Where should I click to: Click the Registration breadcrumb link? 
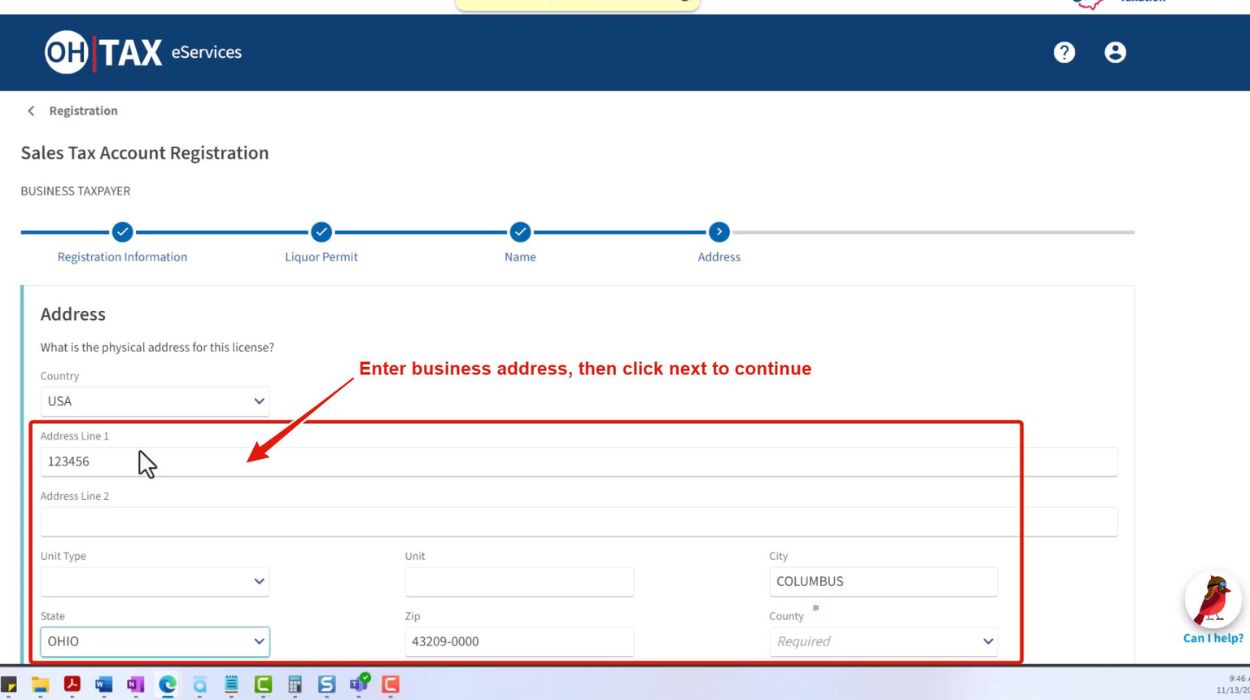83,111
